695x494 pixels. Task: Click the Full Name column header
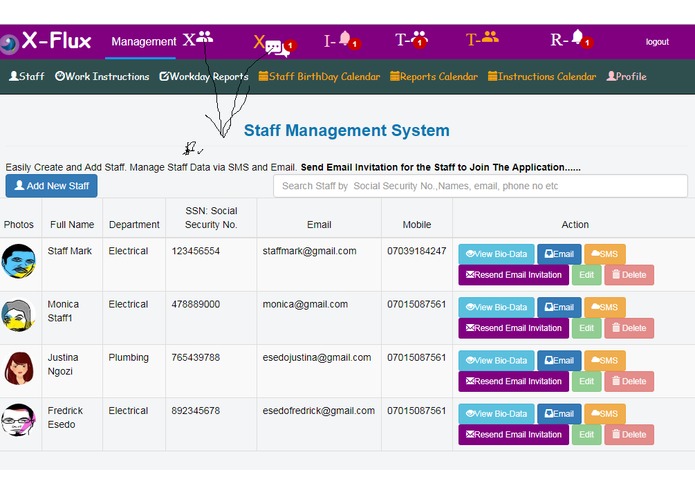72,225
